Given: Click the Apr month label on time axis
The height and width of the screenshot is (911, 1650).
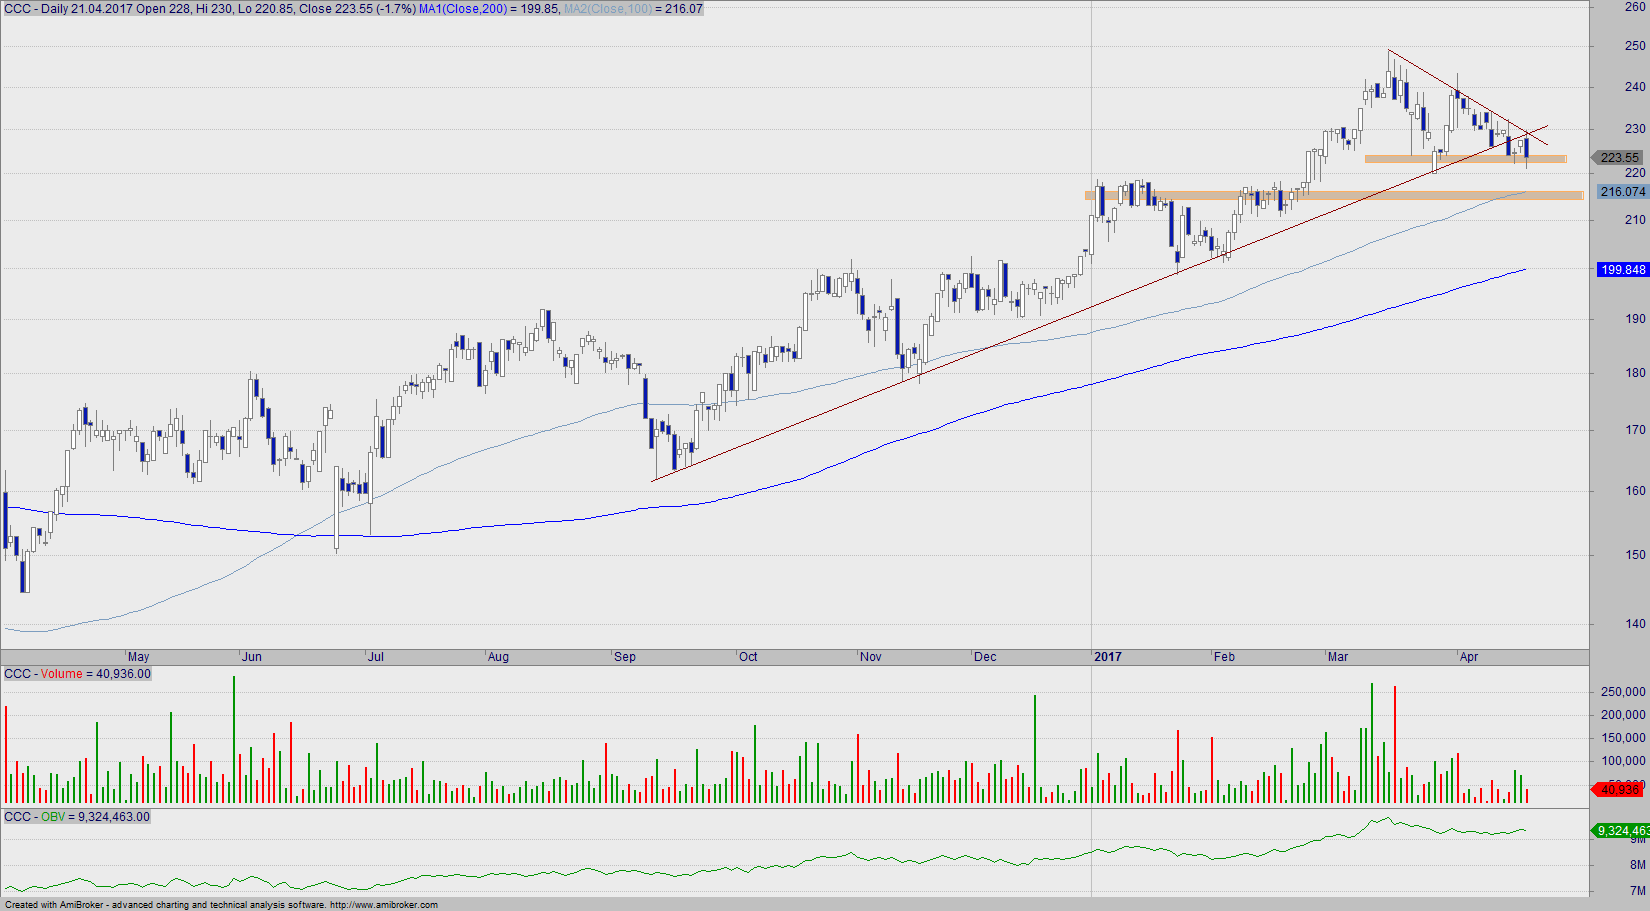Looking at the screenshot, I should tap(1469, 657).
